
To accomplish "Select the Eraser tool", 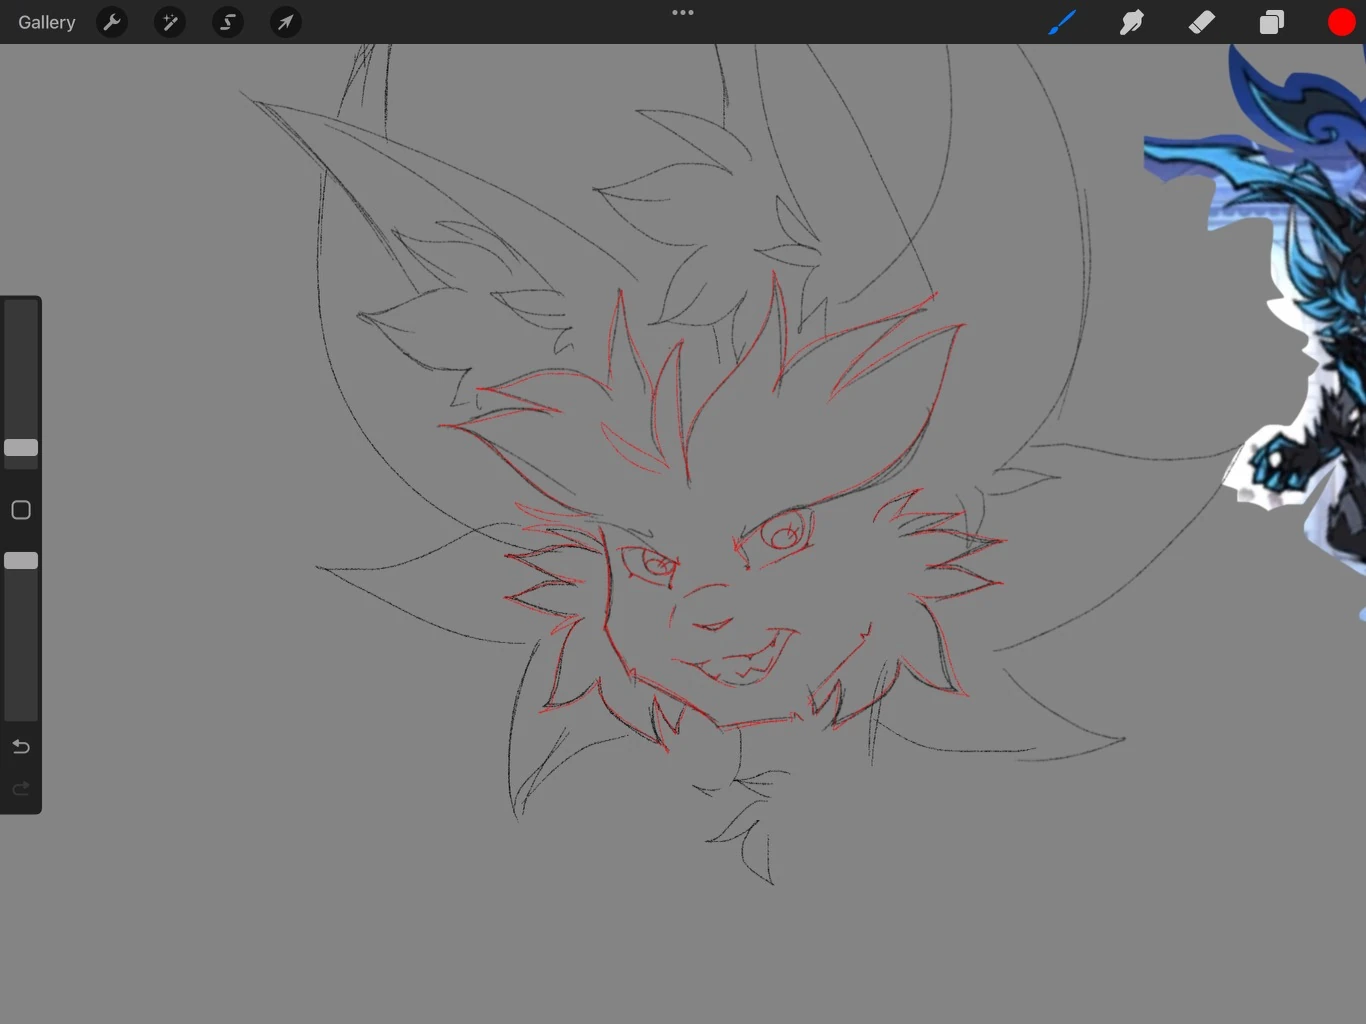I will [x=1202, y=22].
